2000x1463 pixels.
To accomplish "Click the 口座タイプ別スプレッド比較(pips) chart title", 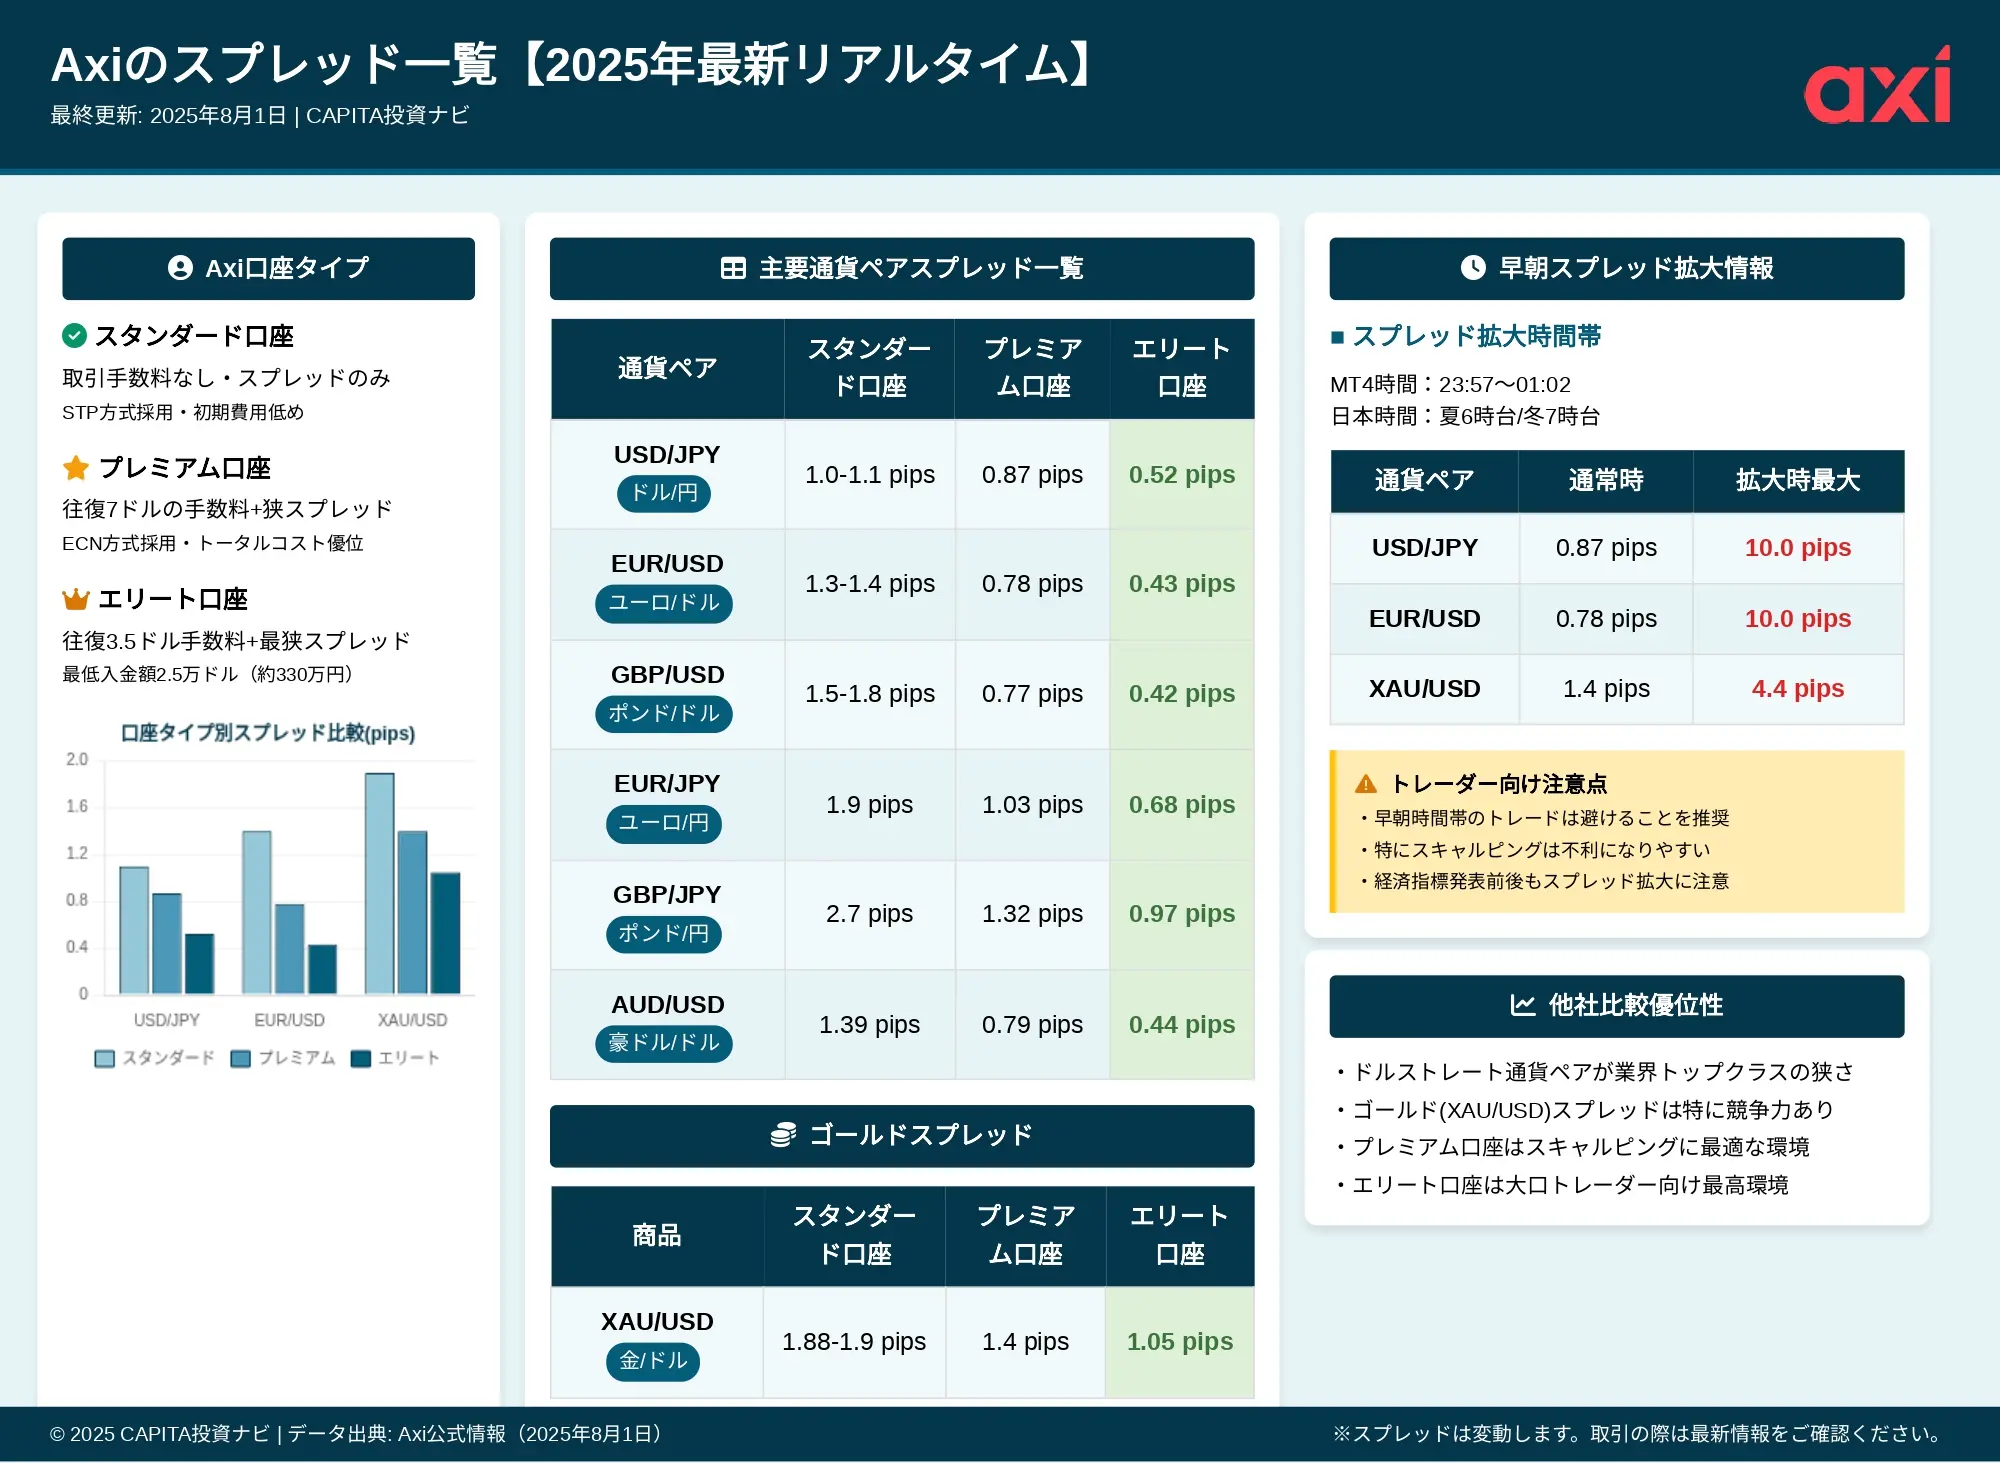I will pyautogui.click(x=268, y=733).
